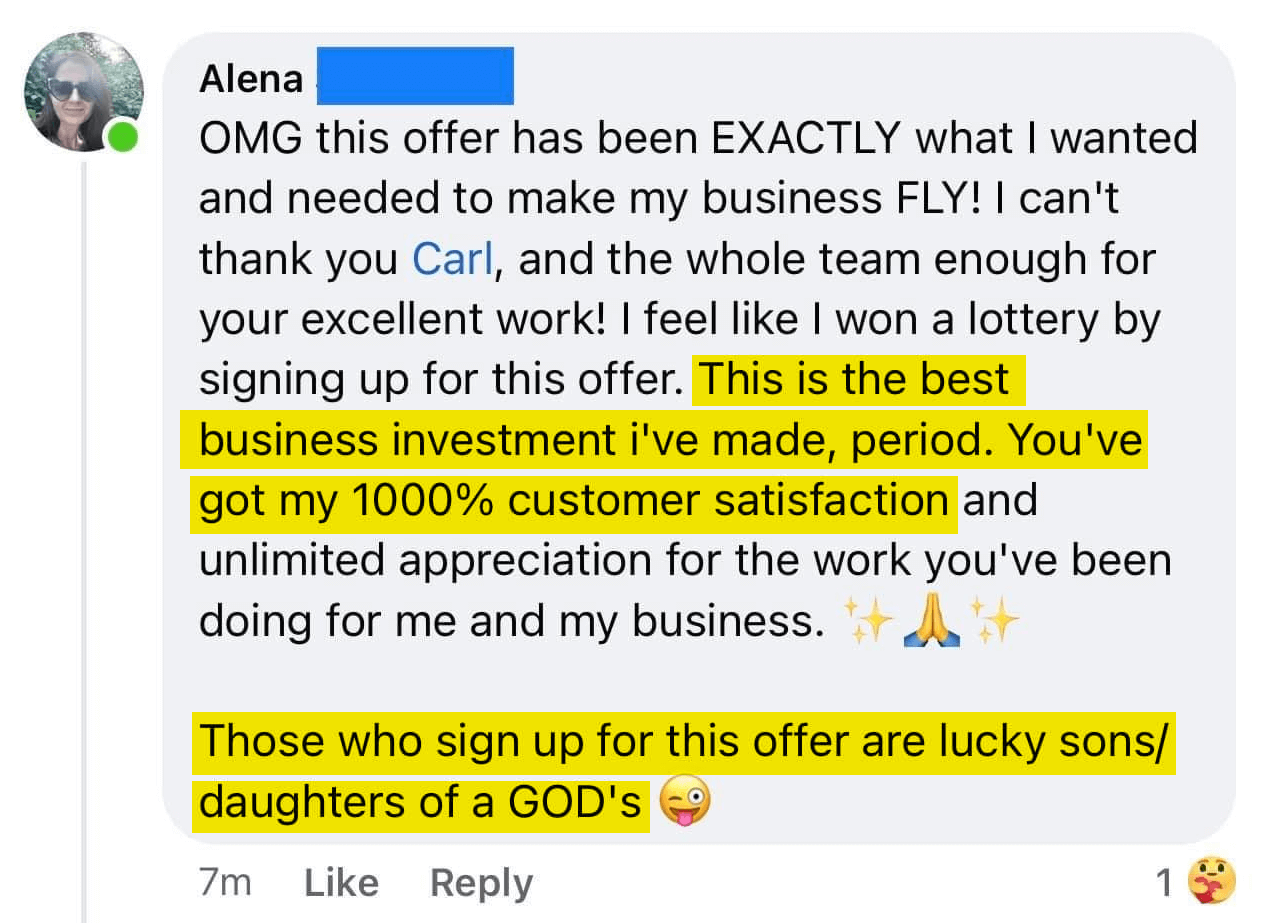This screenshot has height=923, width=1265.
Task: Reply to Alena's comment
Action: click(481, 883)
